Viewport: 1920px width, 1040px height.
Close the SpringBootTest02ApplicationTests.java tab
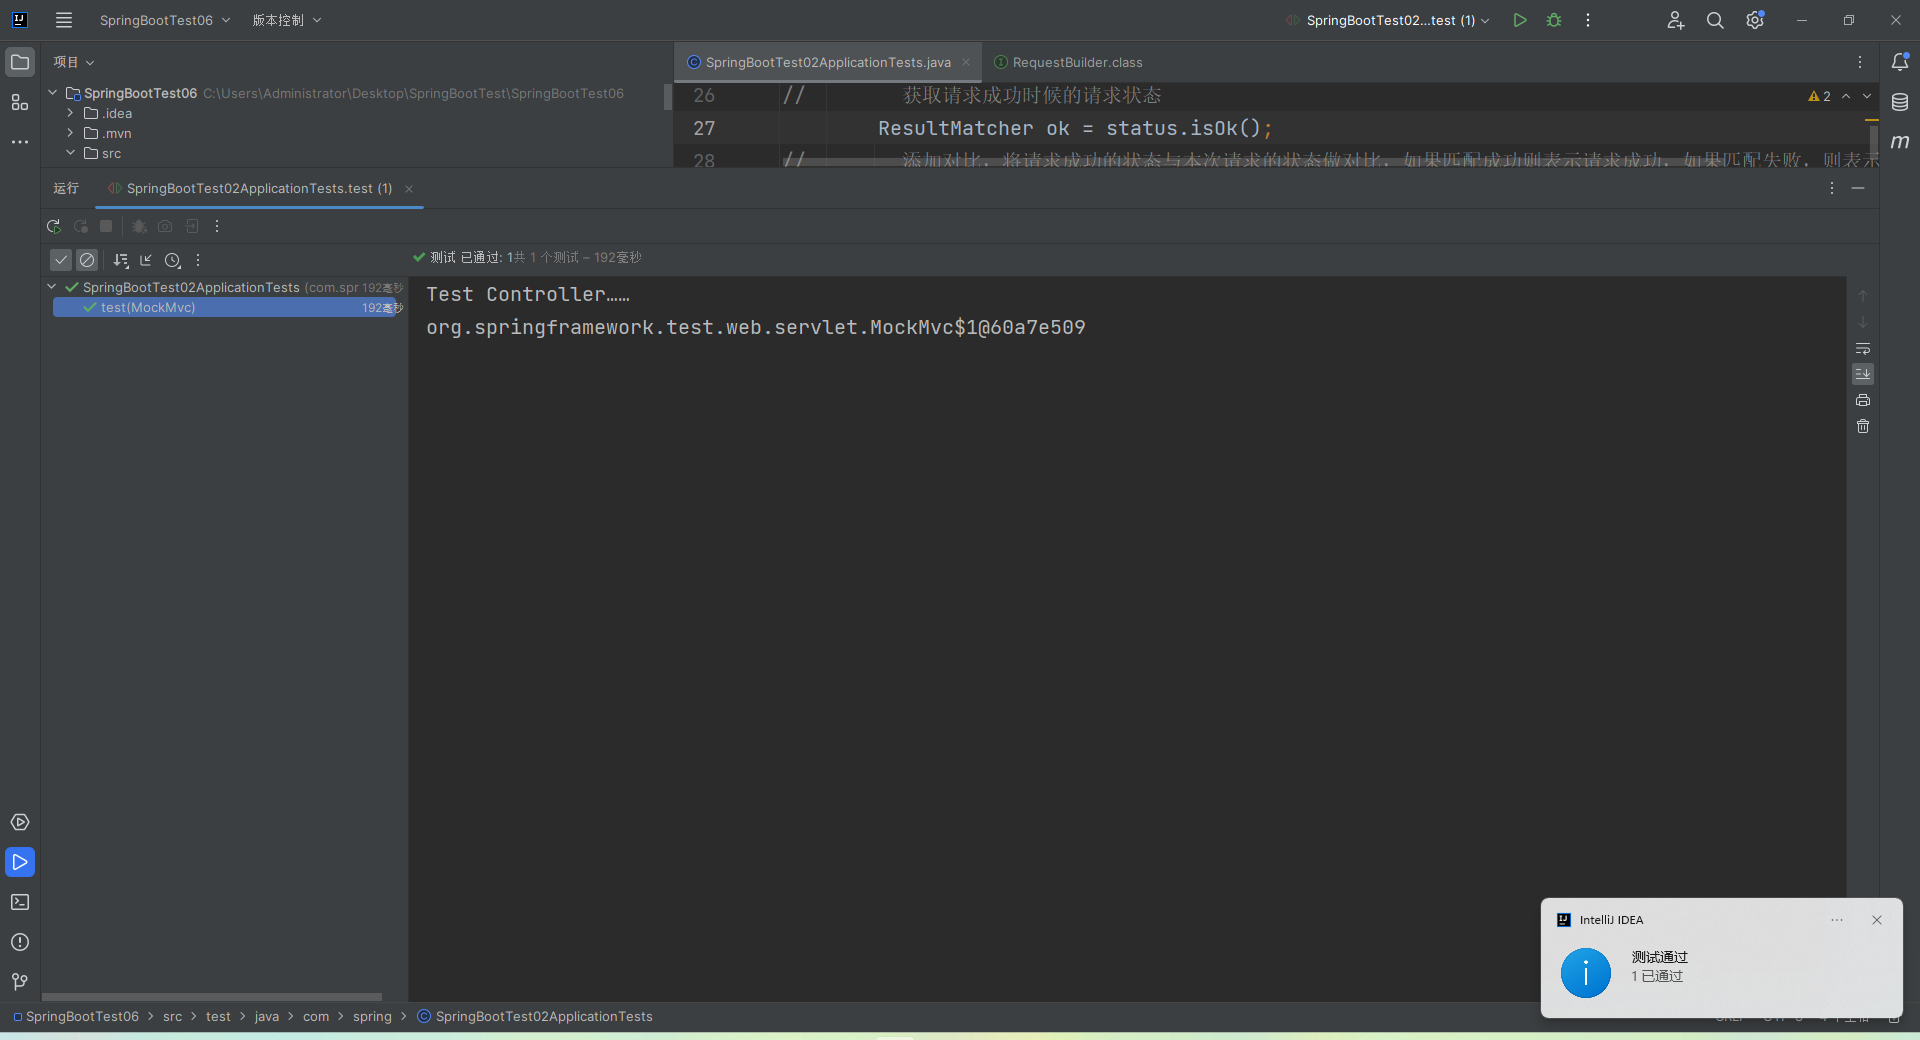pyautogui.click(x=966, y=62)
